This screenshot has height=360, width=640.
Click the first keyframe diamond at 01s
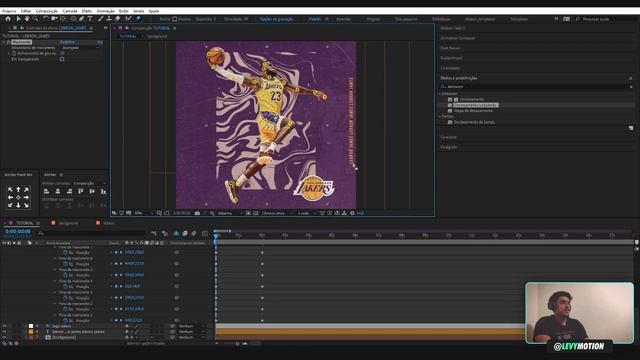coord(262,253)
